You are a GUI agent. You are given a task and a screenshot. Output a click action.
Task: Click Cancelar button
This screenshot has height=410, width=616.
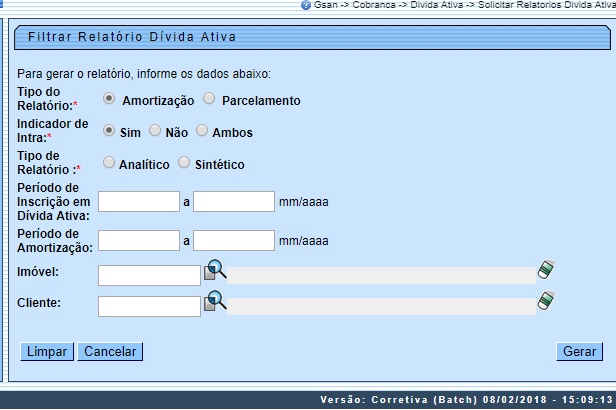click(110, 351)
